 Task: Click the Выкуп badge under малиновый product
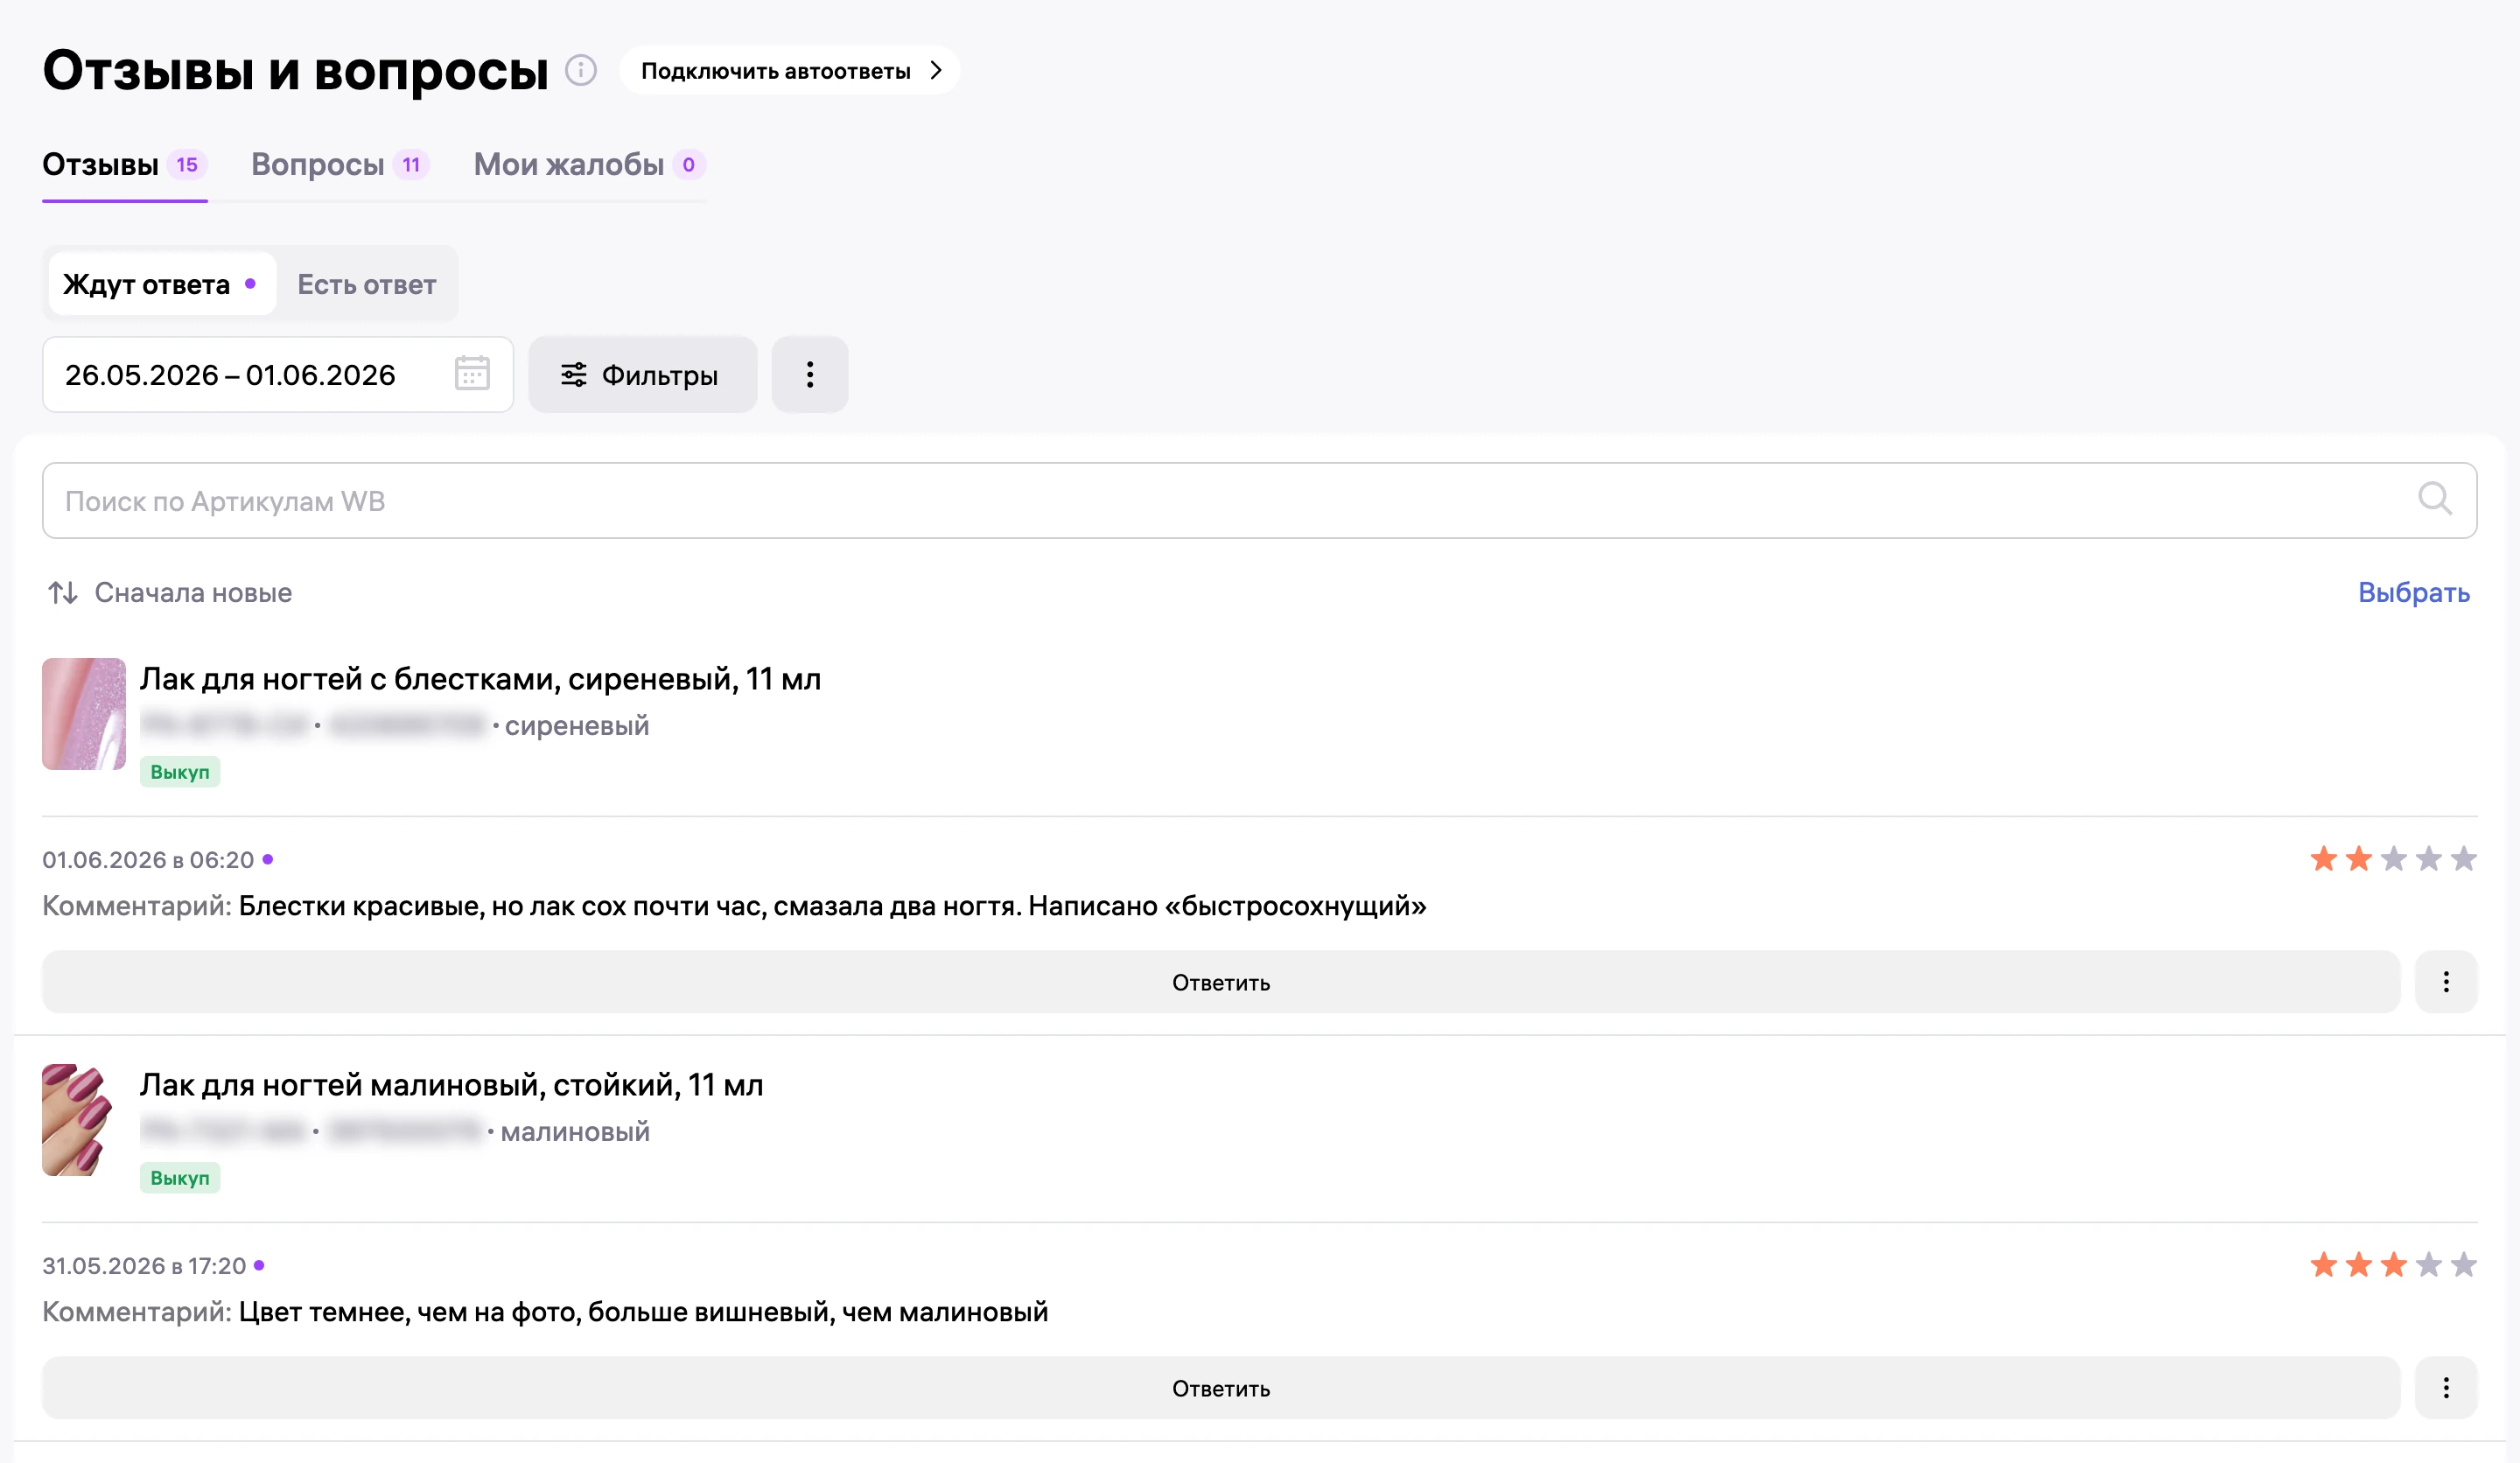180,1178
